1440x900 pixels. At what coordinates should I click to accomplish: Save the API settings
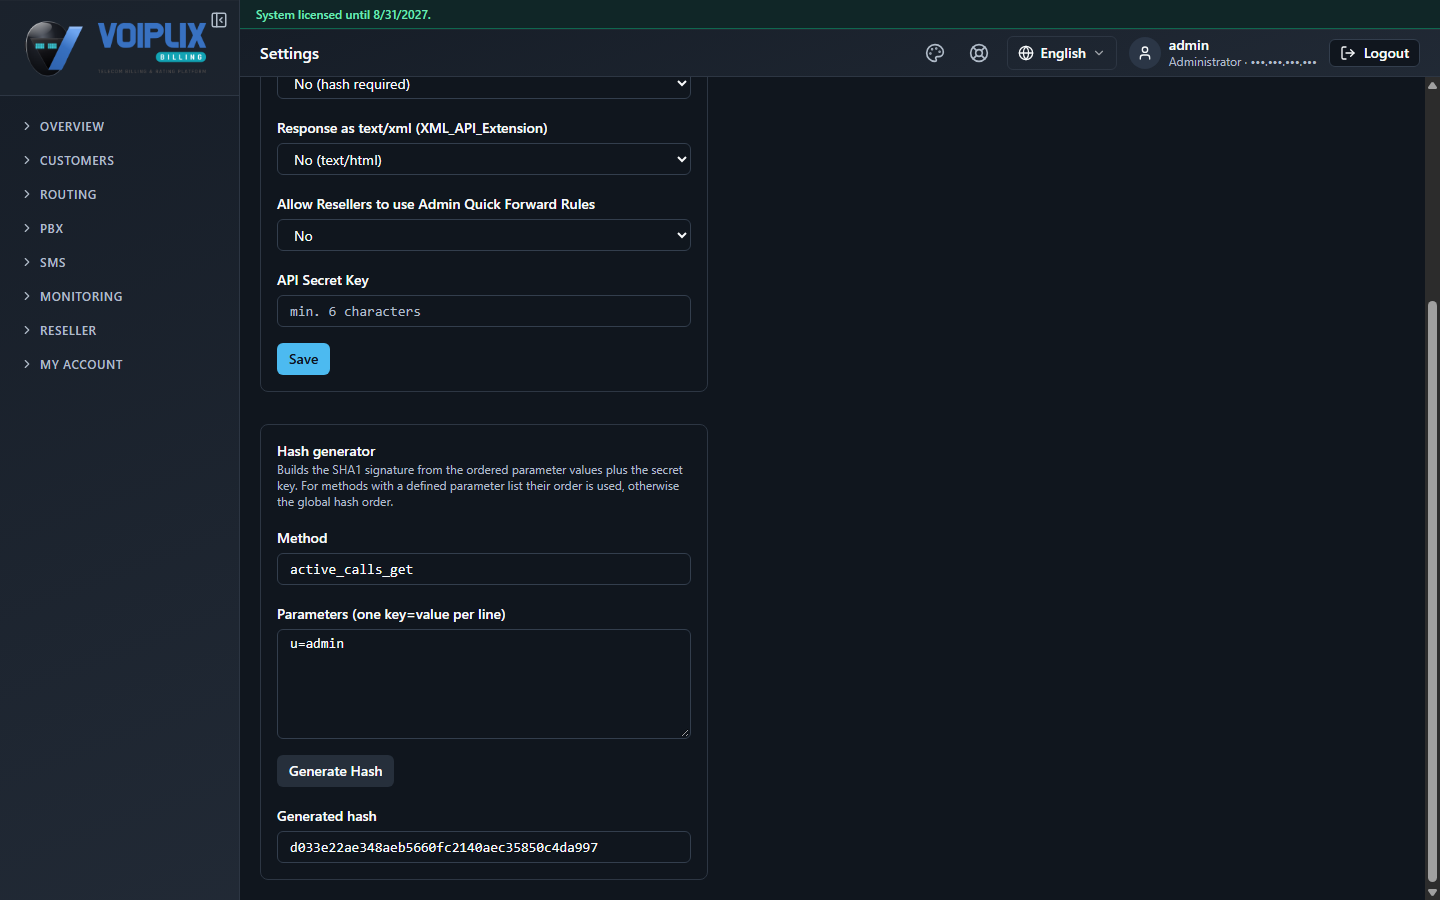[x=303, y=359]
